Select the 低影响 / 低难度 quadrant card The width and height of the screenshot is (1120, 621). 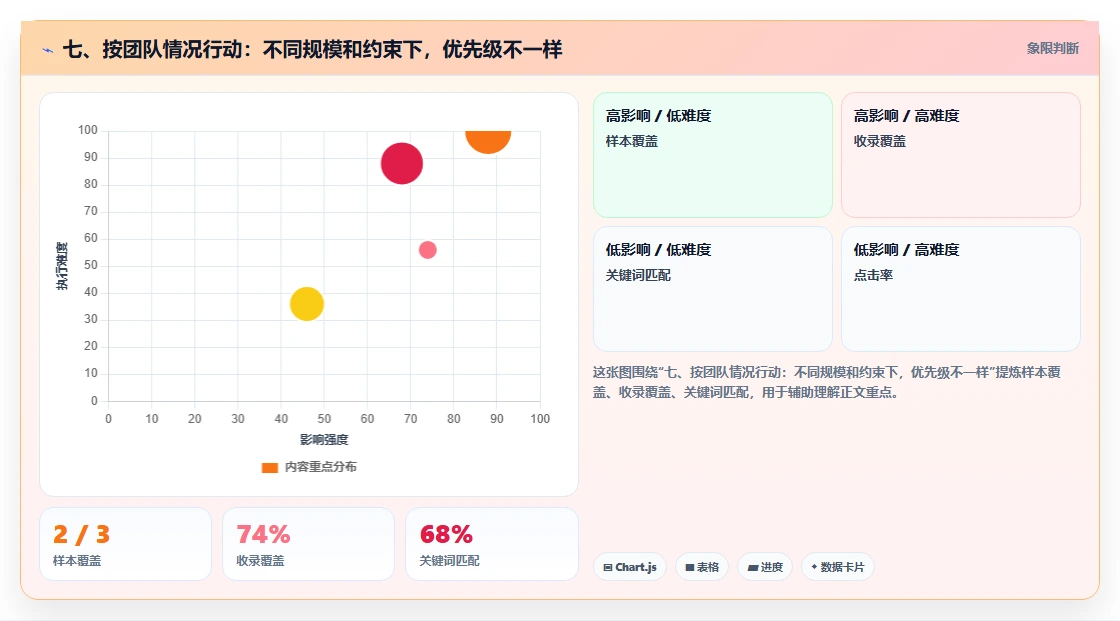(x=712, y=289)
